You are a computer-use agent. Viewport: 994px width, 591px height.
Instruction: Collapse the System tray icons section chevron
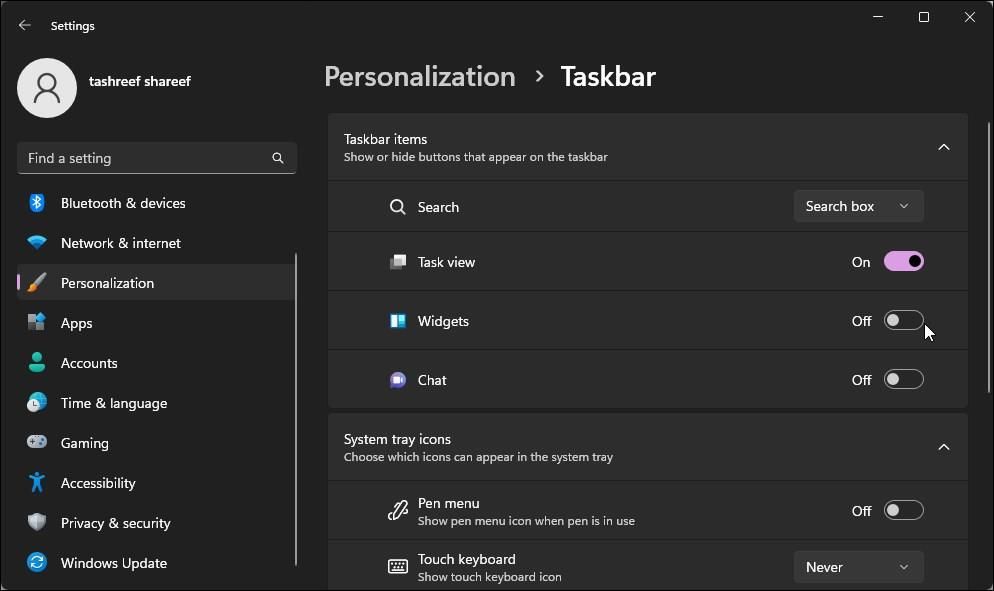(943, 447)
